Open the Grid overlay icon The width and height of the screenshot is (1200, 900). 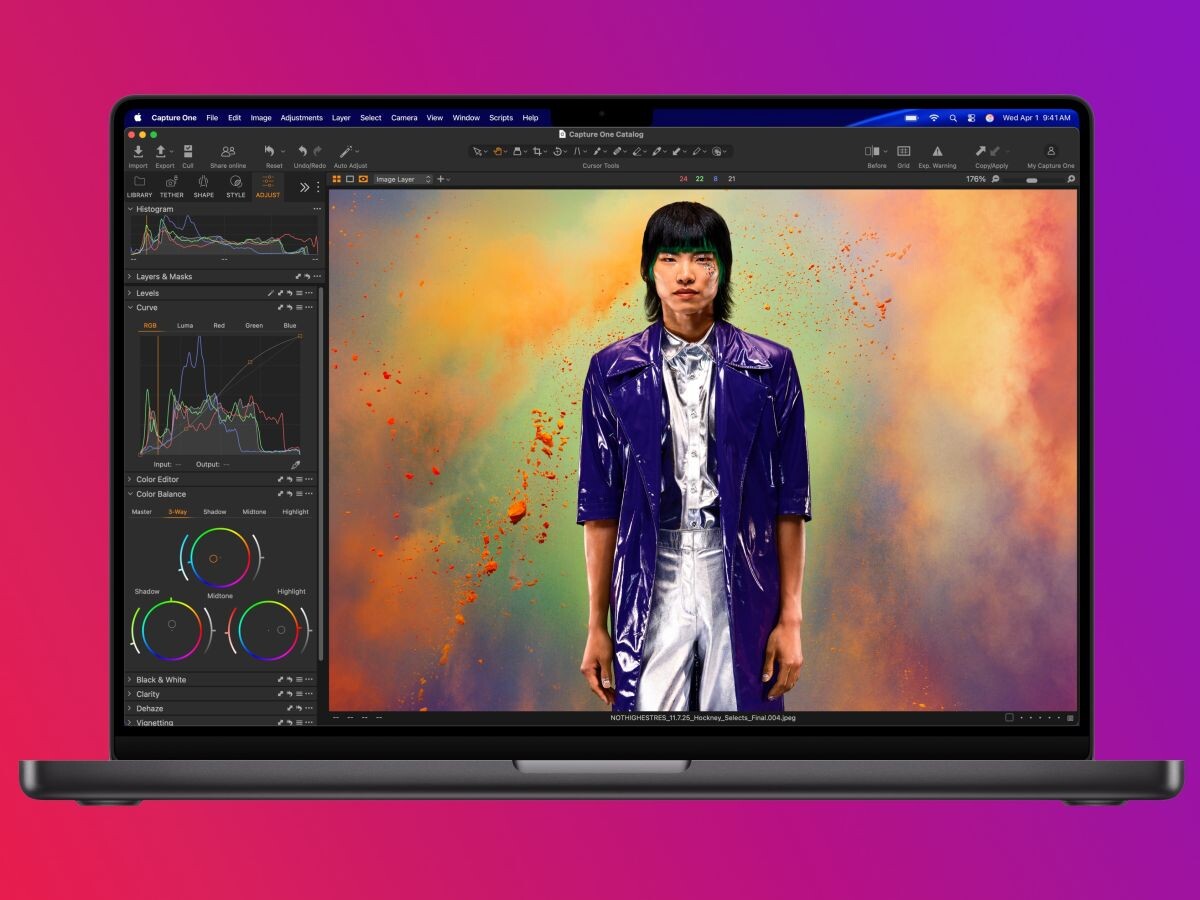[x=904, y=151]
